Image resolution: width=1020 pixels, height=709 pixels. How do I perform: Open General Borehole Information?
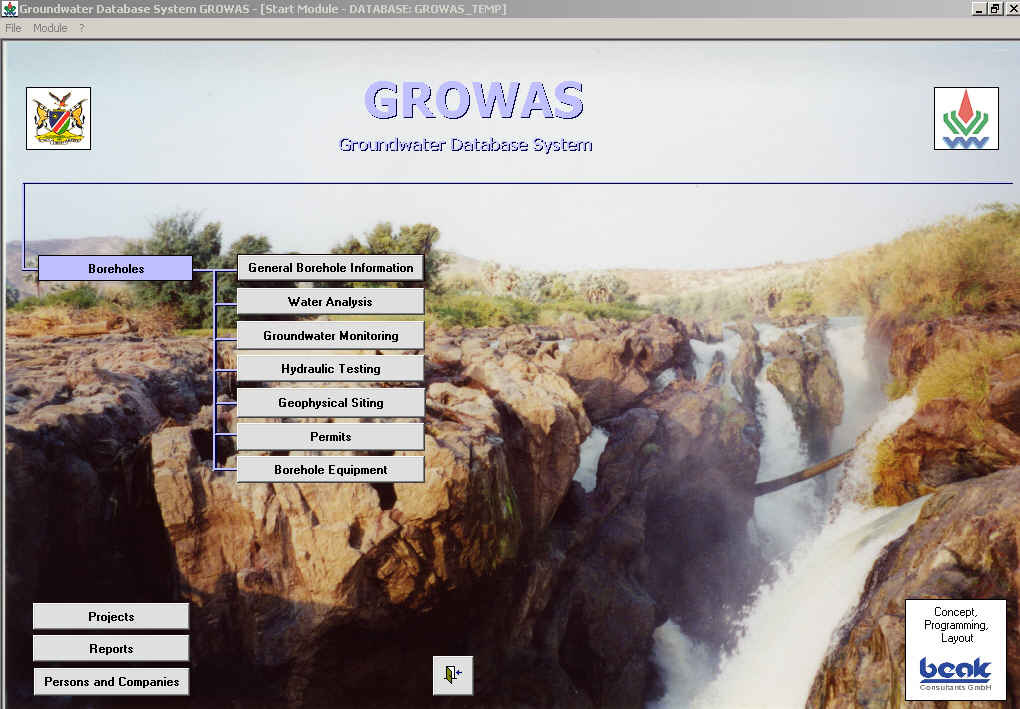tap(330, 268)
